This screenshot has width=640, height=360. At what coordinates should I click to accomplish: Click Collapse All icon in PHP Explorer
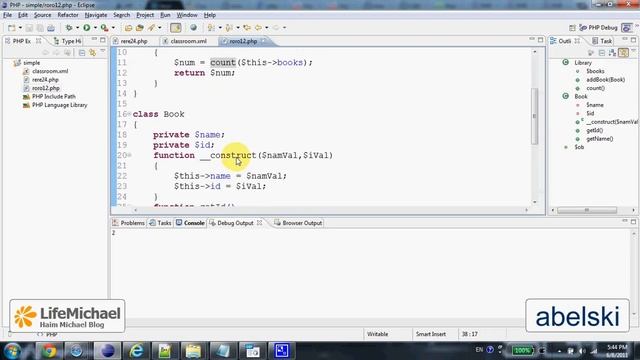(82, 53)
